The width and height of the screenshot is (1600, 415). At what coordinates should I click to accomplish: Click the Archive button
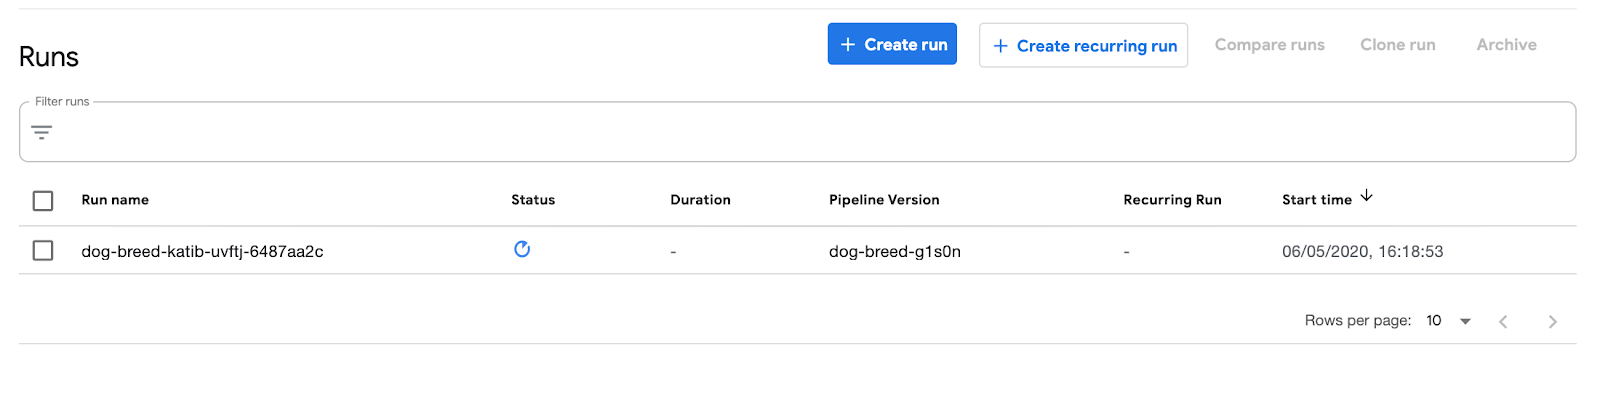[x=1506, y=45]
